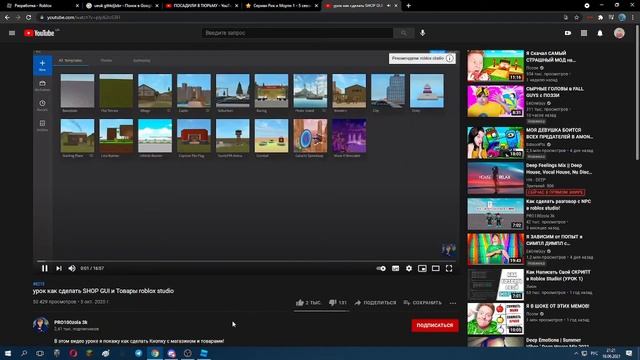Close the 'Разработка - Roblox' tab
Image resolution: width=640 pixels, height=360 pixels.
(x=77, y=6)
